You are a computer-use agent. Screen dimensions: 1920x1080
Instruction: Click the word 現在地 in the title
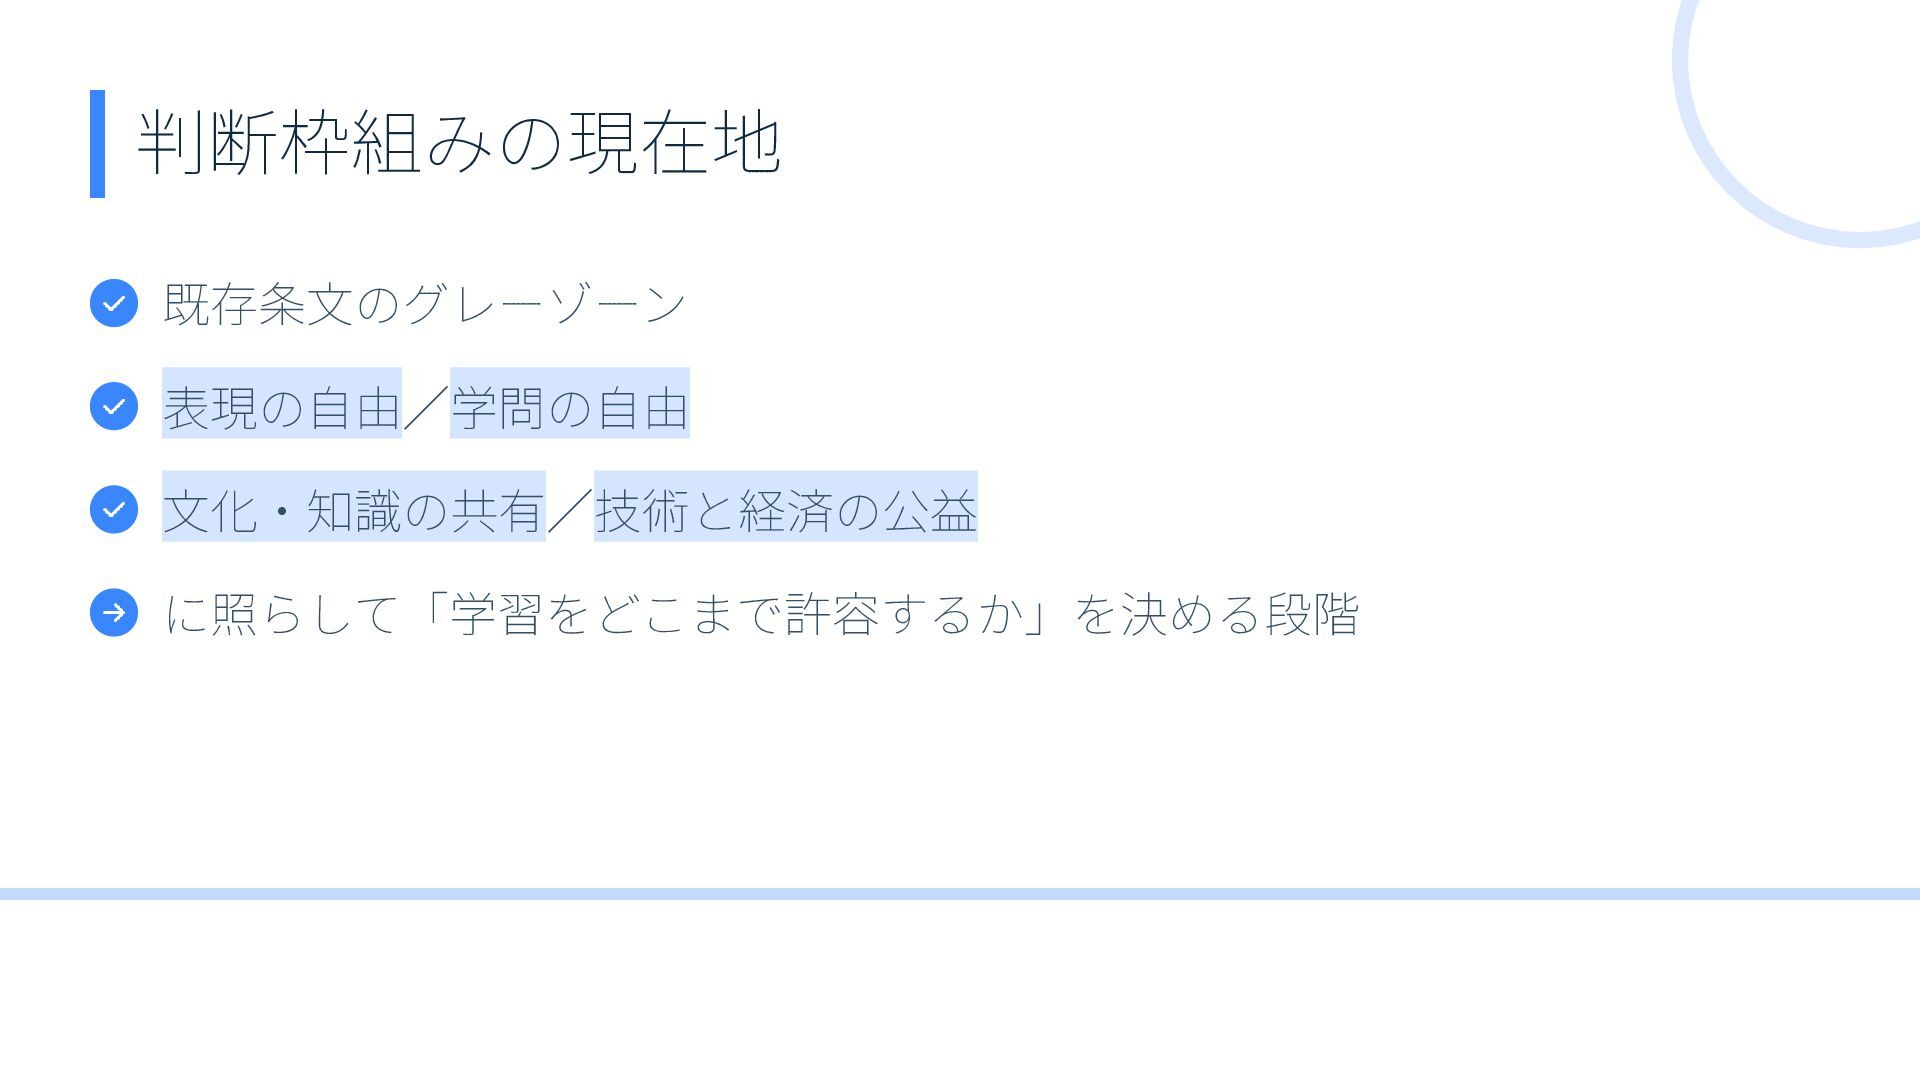coord(675,143)
